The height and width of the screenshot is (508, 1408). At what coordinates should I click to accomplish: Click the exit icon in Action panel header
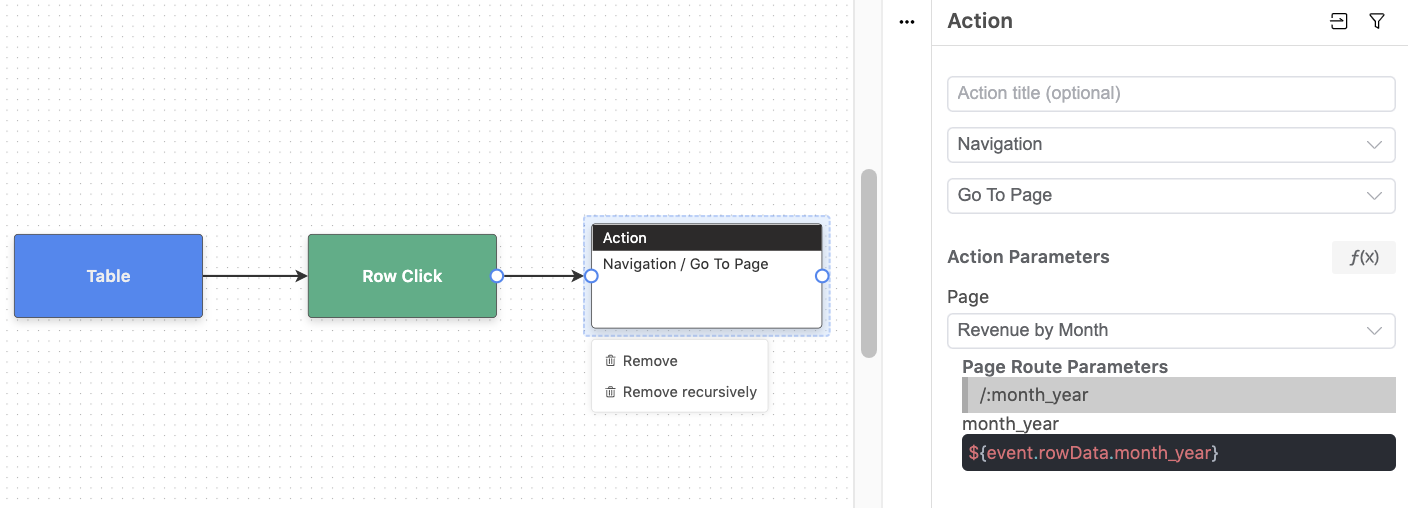(1338, 21)
